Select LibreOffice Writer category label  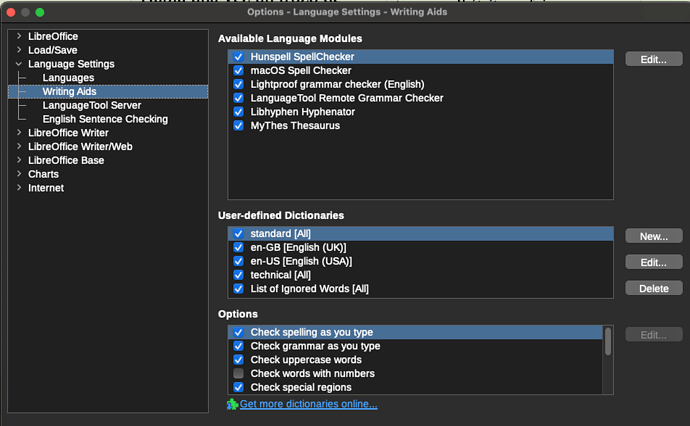coord(68,133)
